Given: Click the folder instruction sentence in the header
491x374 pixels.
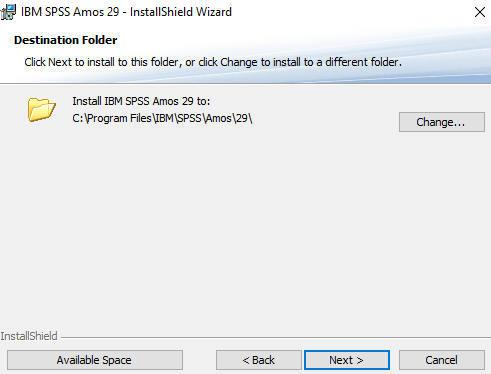Looking at the screenshot, I should (213, 62).
